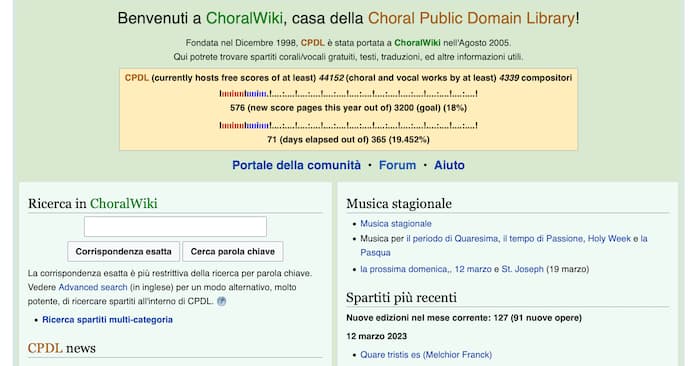This screenshot has height=366, width=696.
Task: Click the ChoralWiki link in welcome heading
Action: pos(244,18)
